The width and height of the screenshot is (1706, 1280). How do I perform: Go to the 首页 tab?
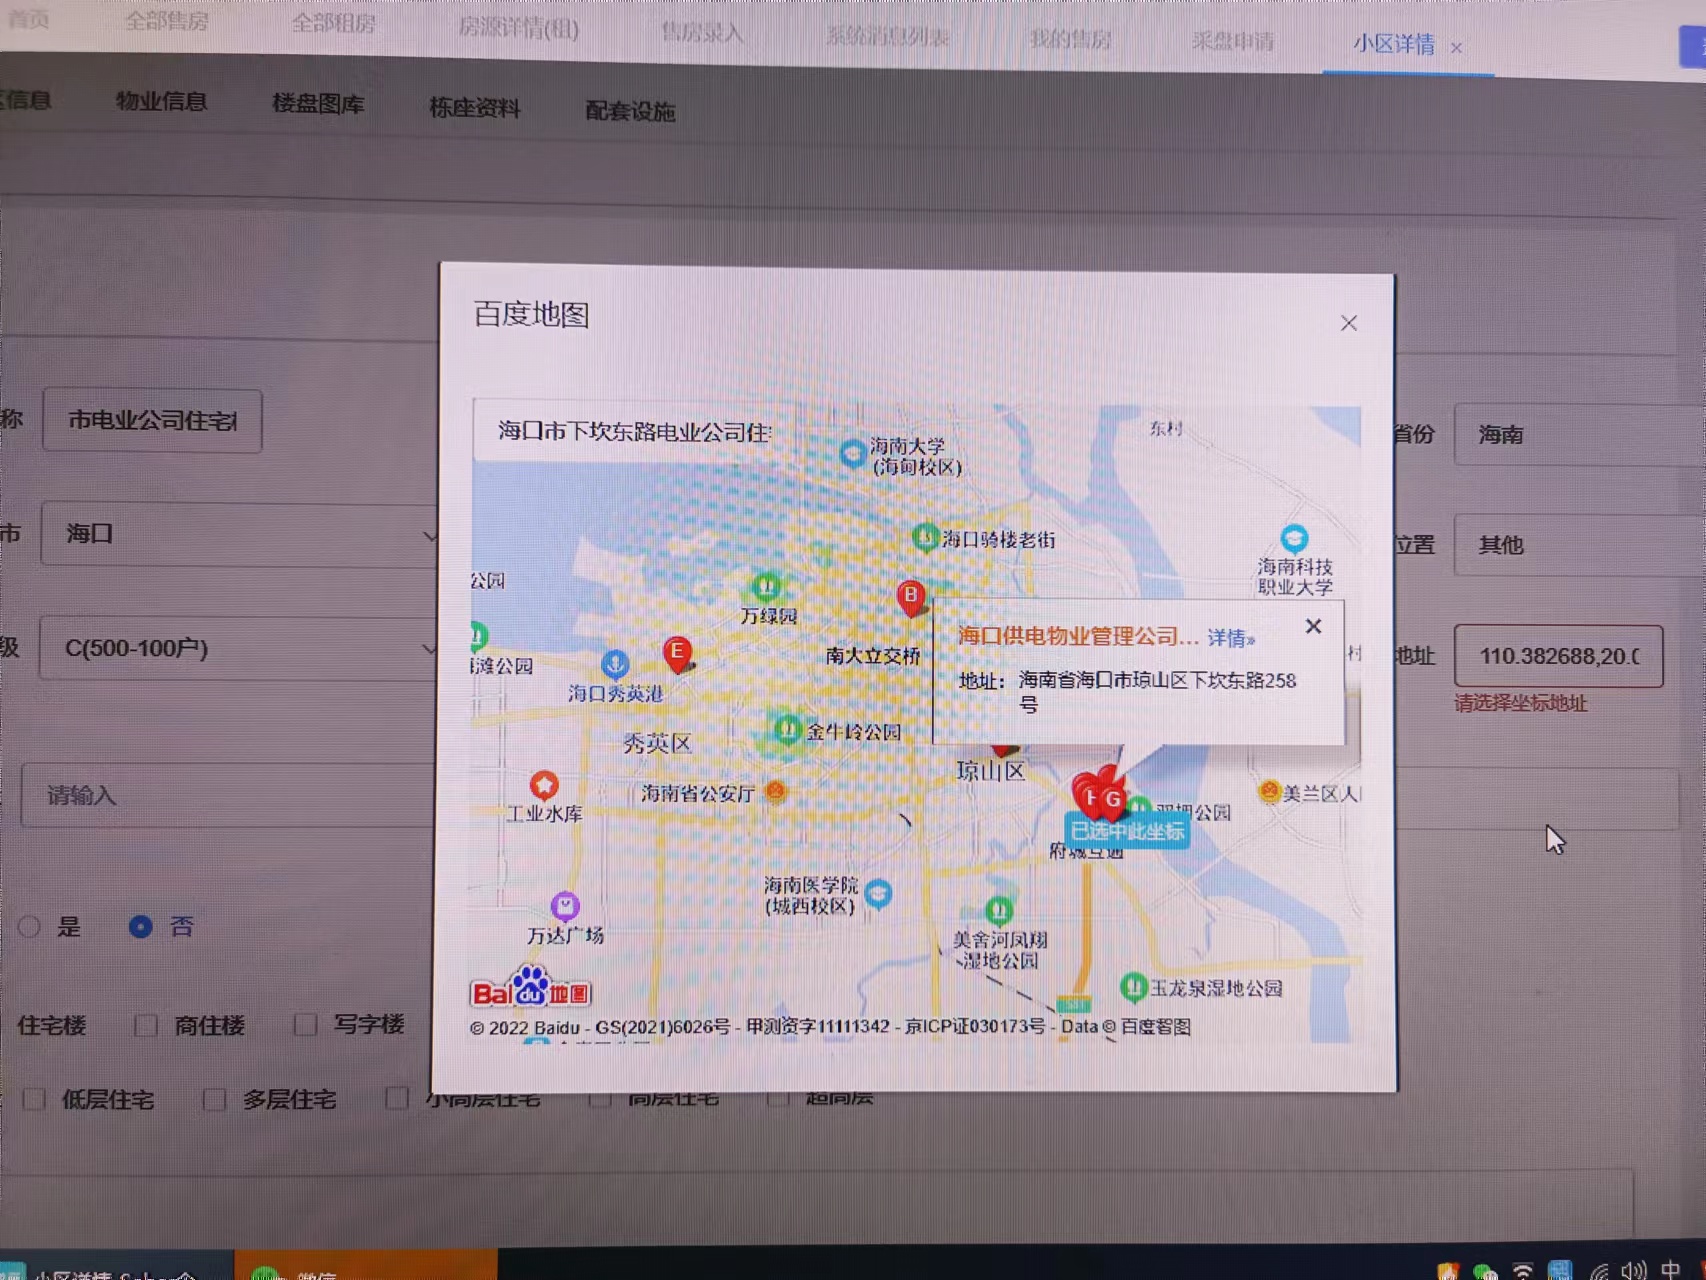(x=28, y=19)
